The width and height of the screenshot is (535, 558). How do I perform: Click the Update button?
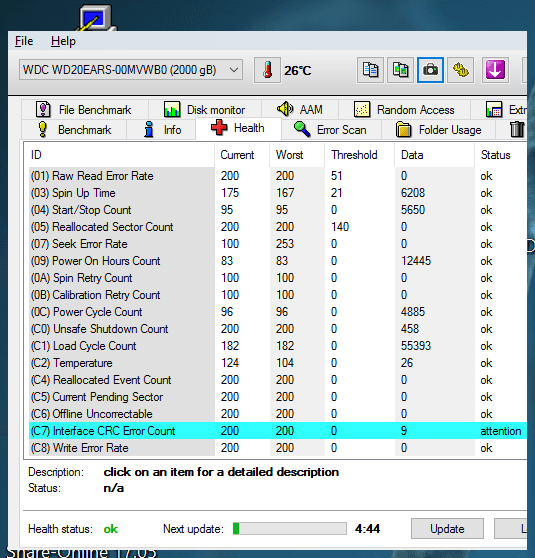pos(447,529)
